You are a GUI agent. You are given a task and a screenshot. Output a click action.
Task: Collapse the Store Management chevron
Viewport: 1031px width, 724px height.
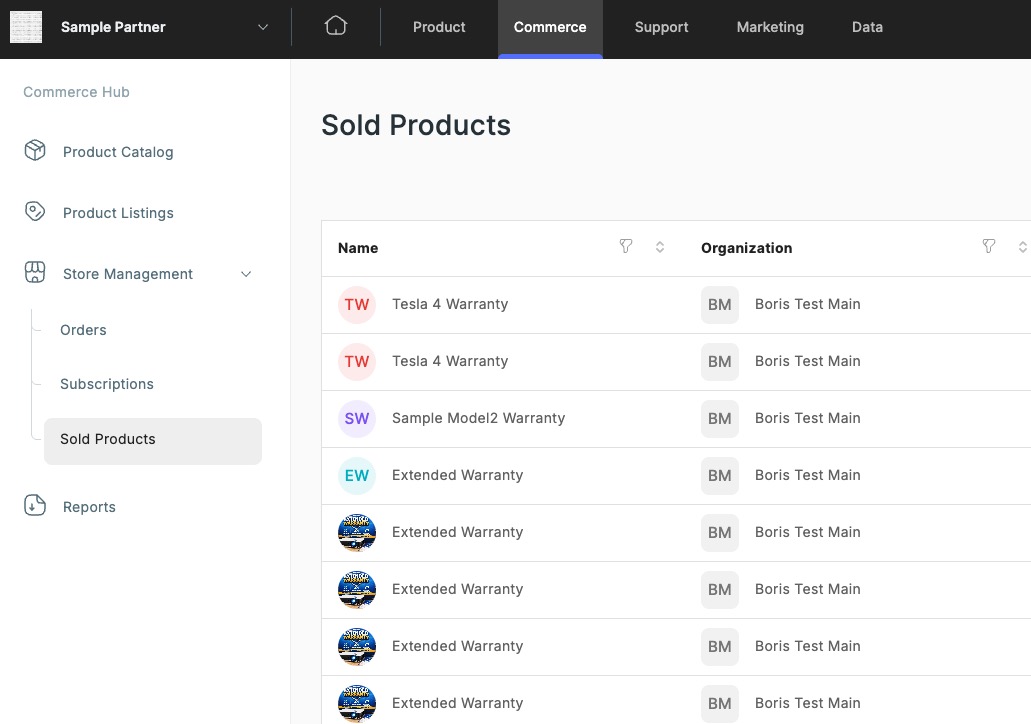point(246,274)
